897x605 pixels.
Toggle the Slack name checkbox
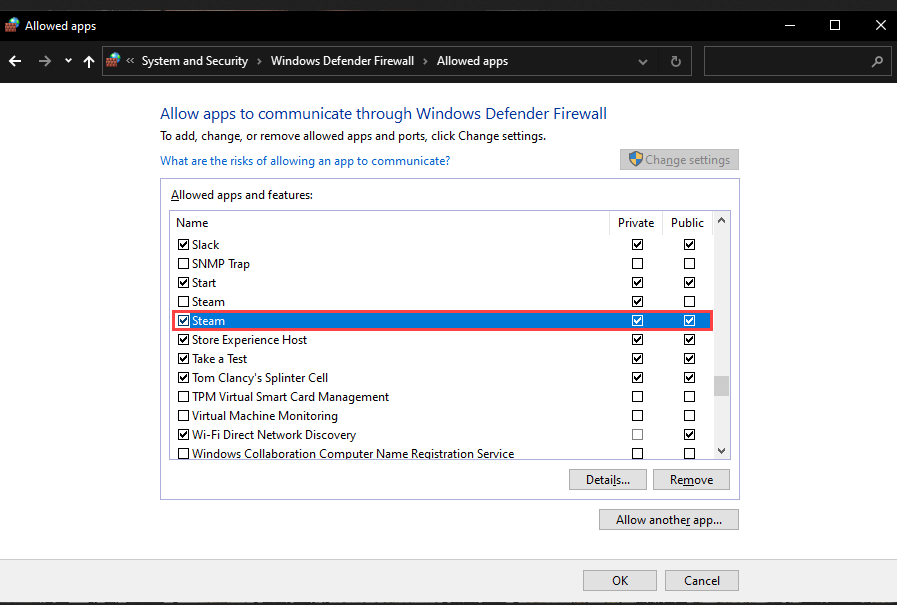click(183, 245)
